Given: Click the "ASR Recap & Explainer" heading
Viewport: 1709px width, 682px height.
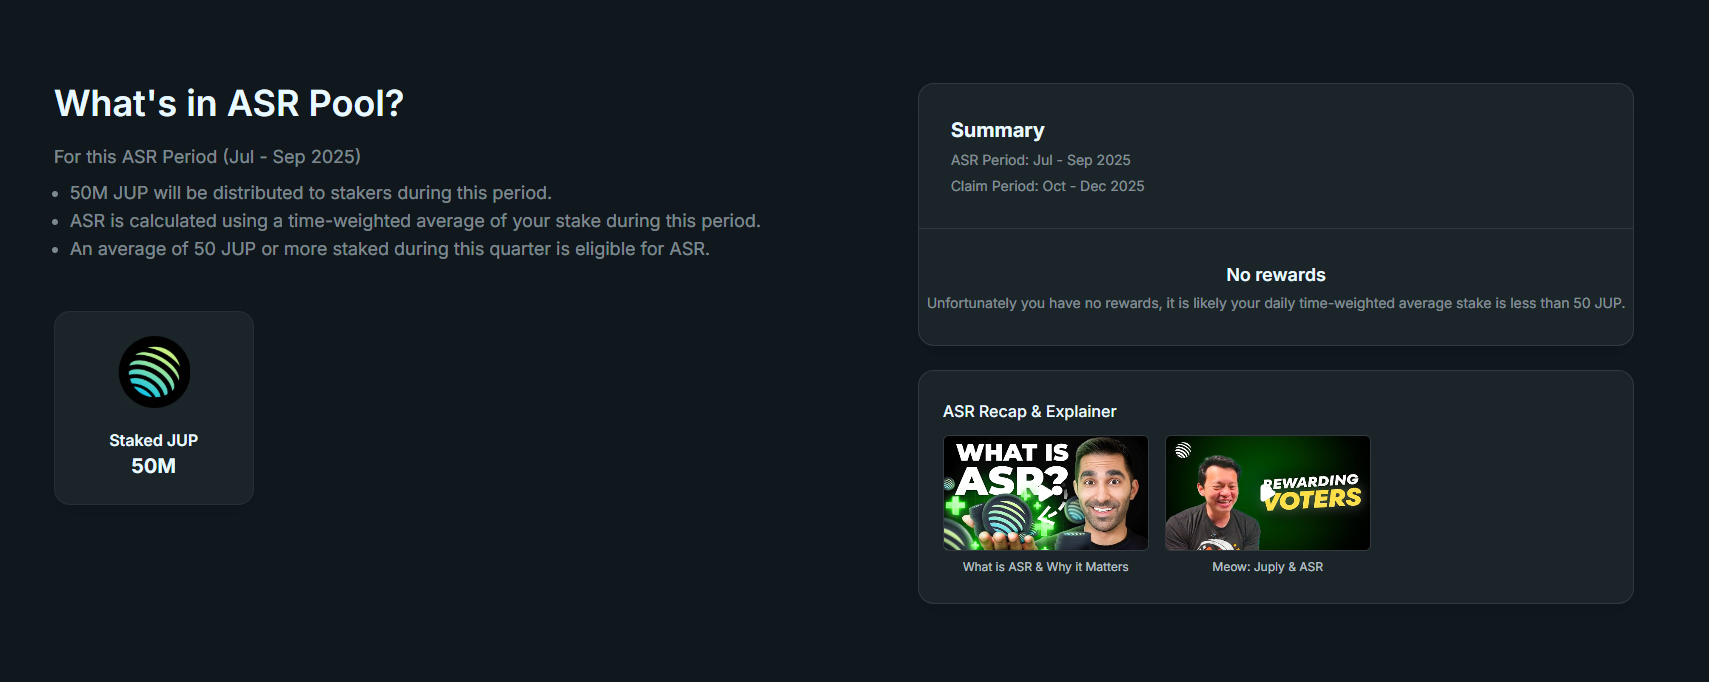Looking at the screenshot, I should point(1029,411).
